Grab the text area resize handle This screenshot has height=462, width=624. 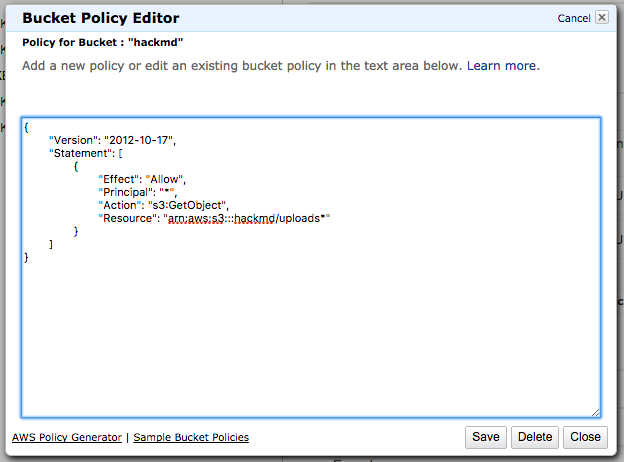click(595, 411)
